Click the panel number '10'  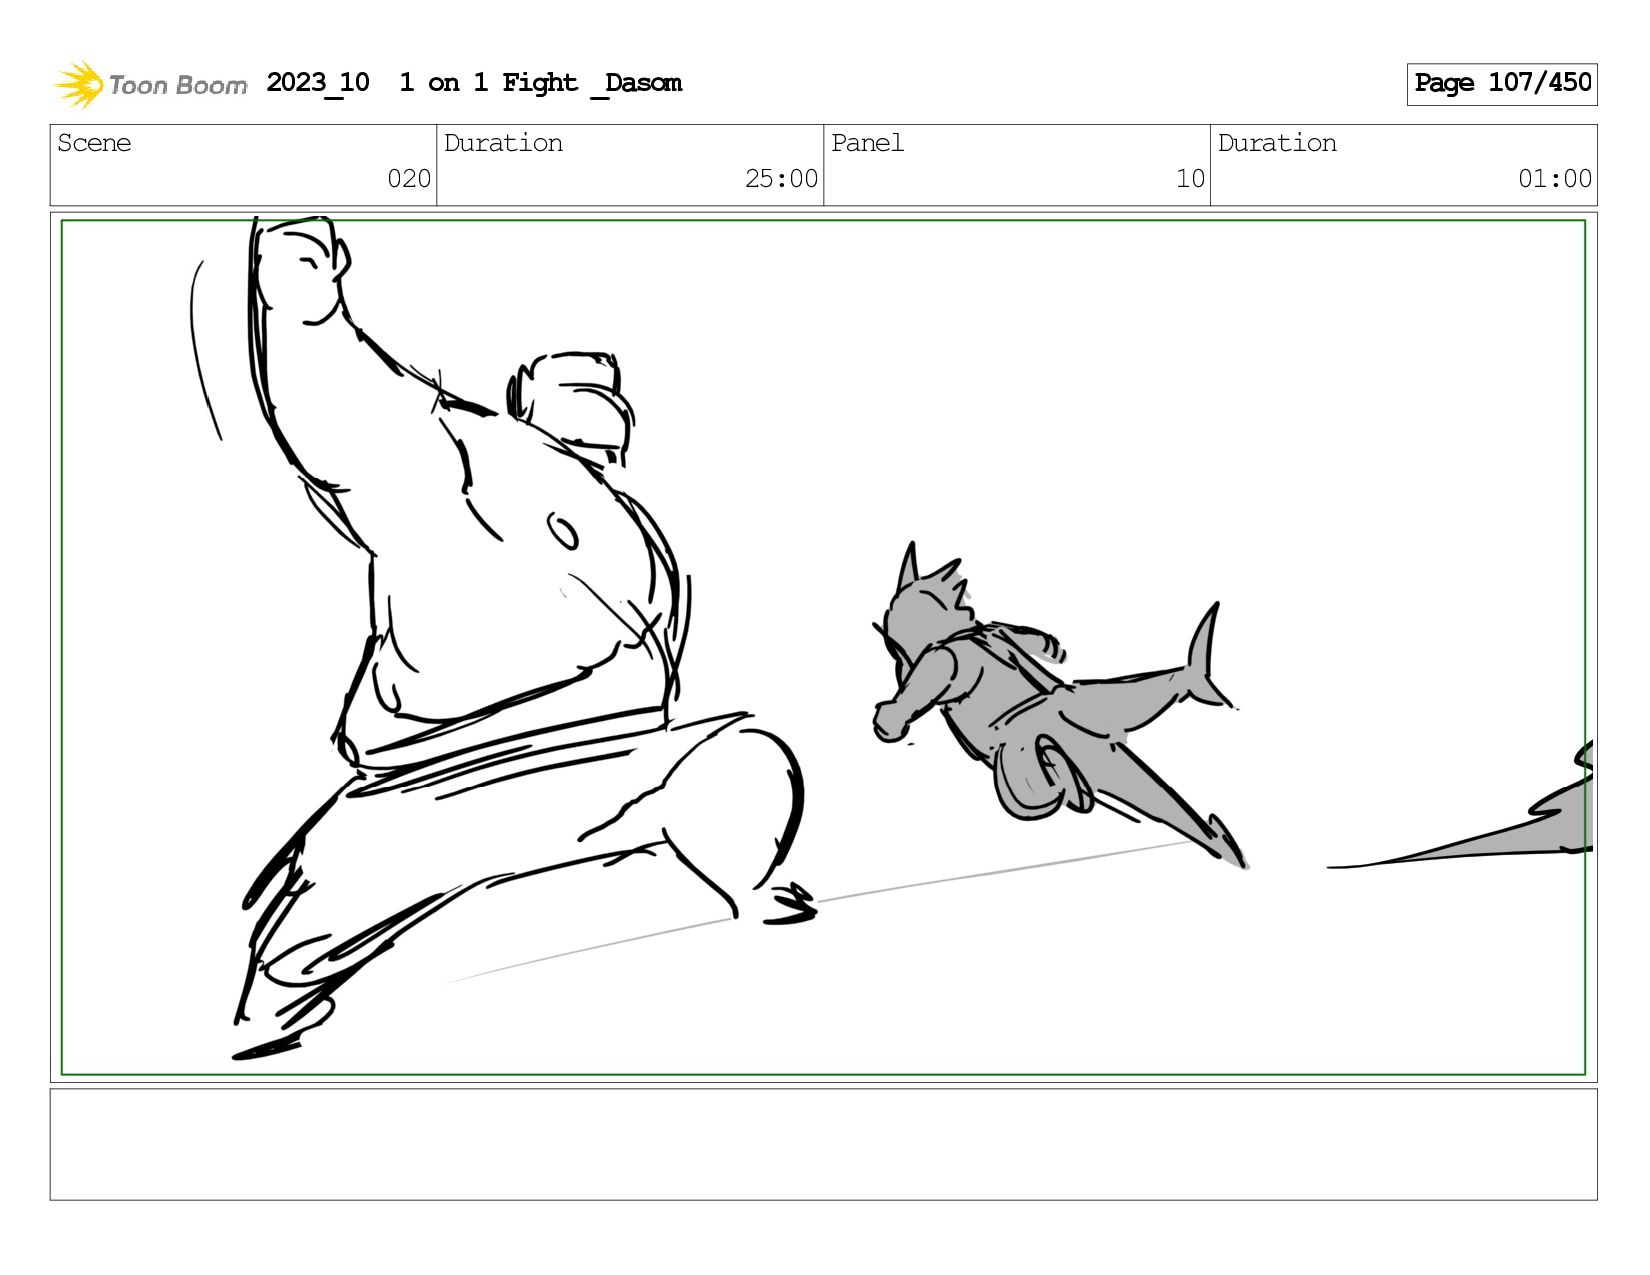[1190, 179]
